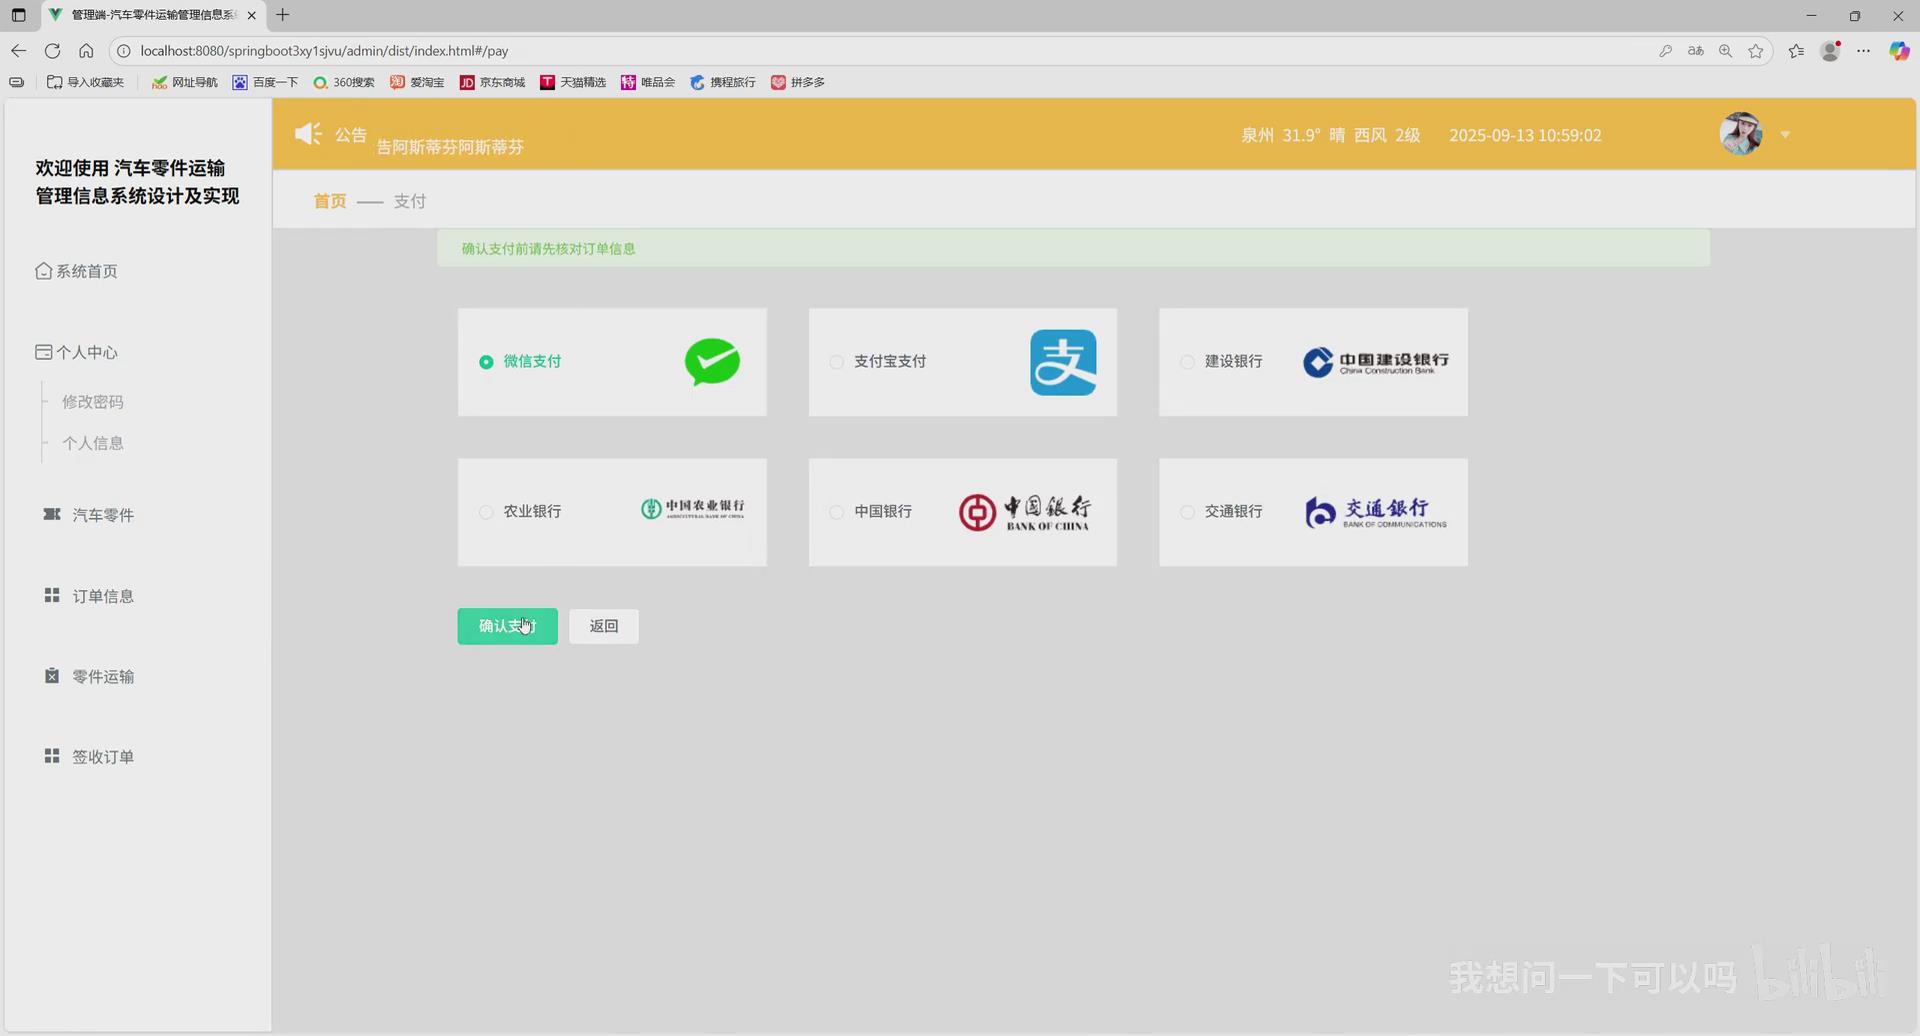Open 修改密码 under 个人中心
Viewport: 1920px width, 1036px height.
pyautogui.click(x=93, y=402)
